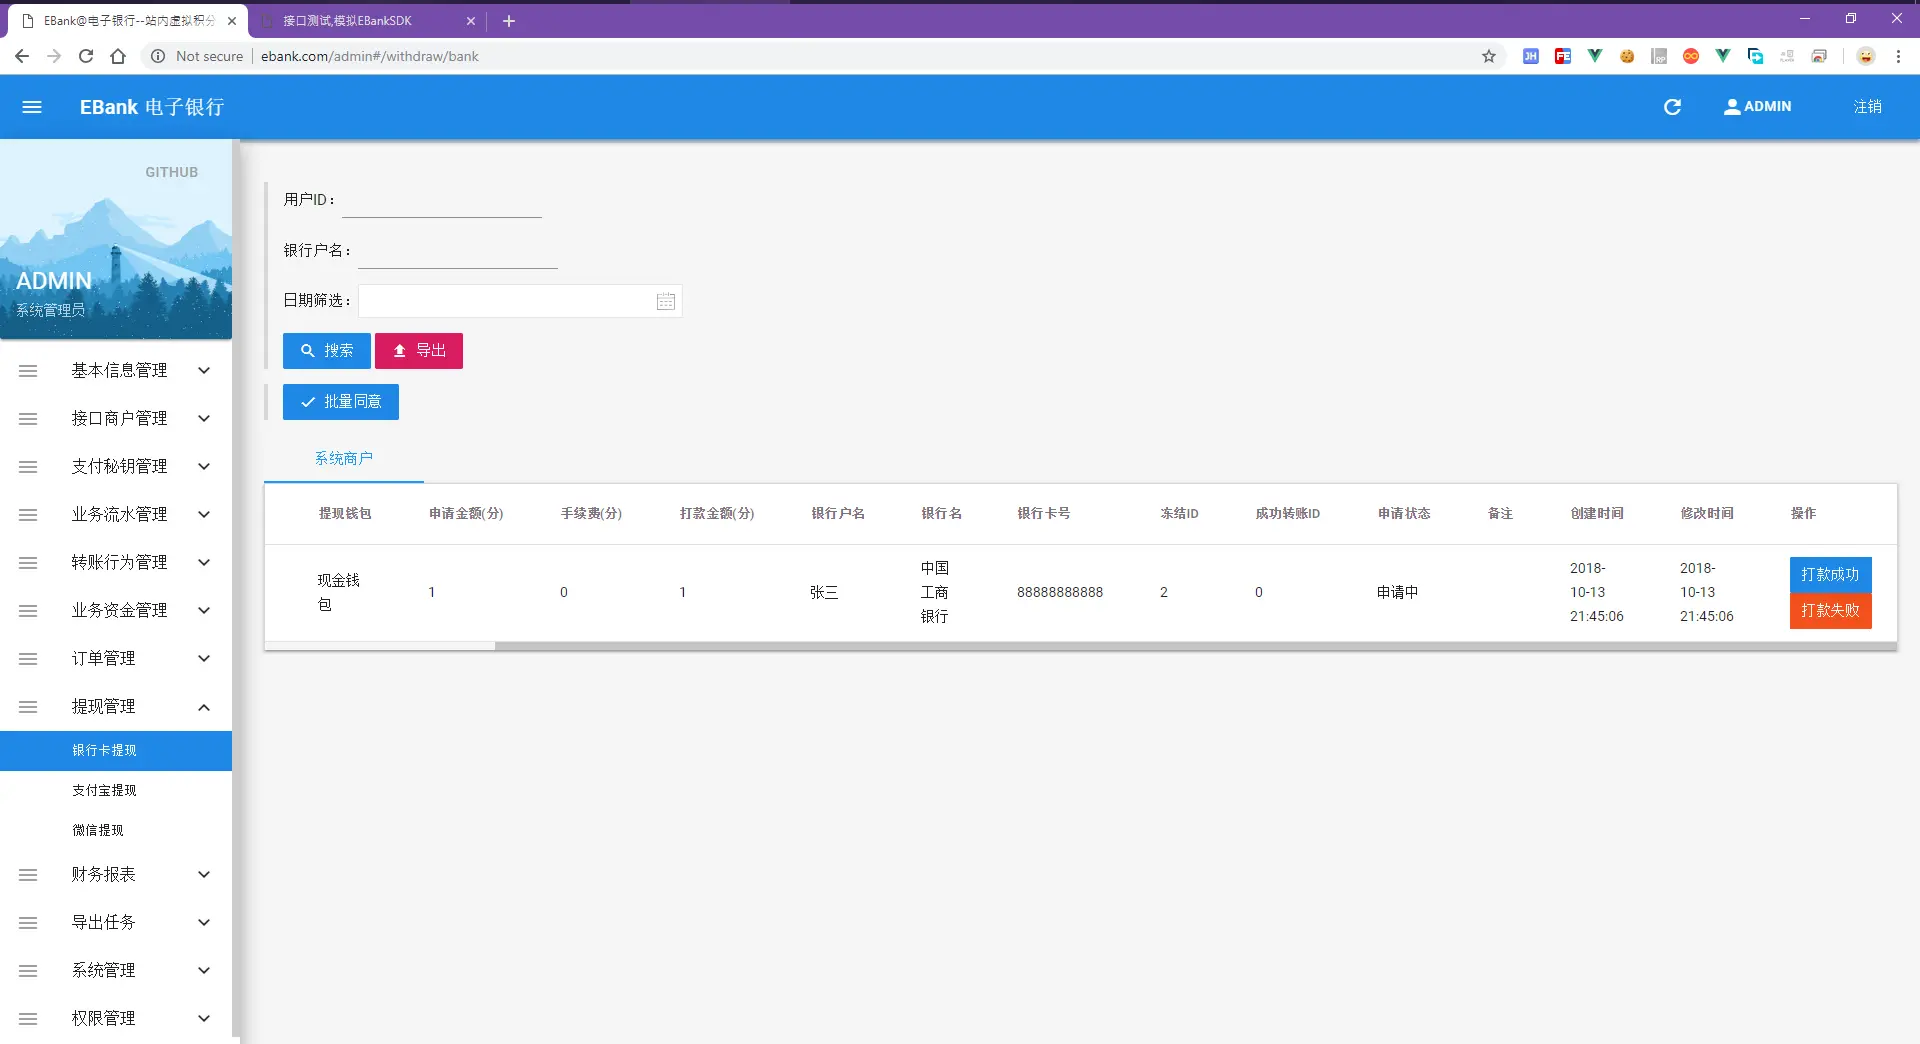This screenshot has height=1044, width=1920.
Task: Click the 搜索 search button
Action: (327, 351)
